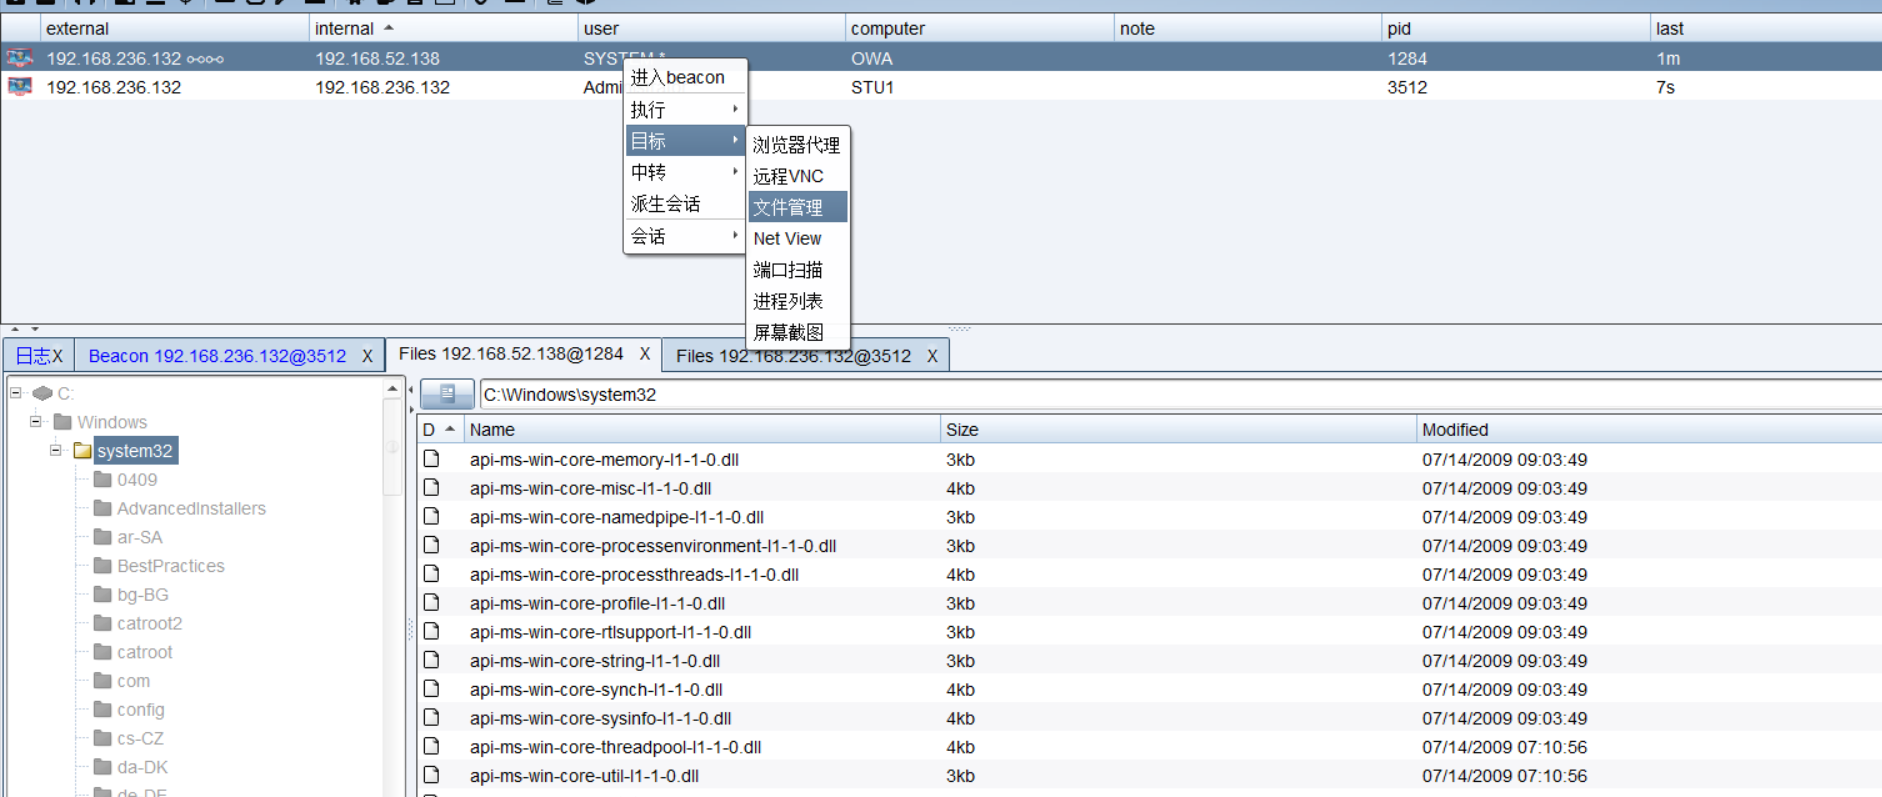Open the AdvancedInstallers folder
The height and width of the screenshot is (797, 1882).
pos(191,508)
